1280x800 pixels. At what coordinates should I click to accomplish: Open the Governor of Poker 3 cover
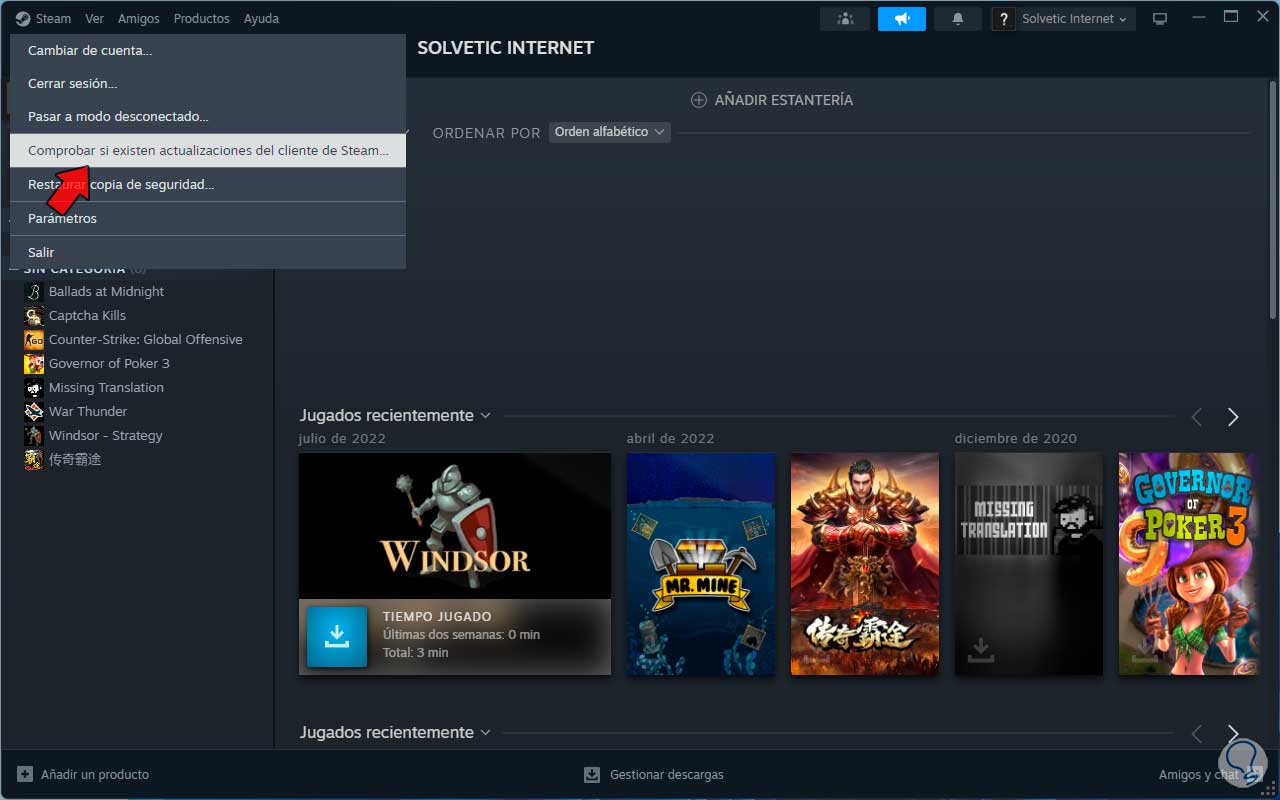1187,564
